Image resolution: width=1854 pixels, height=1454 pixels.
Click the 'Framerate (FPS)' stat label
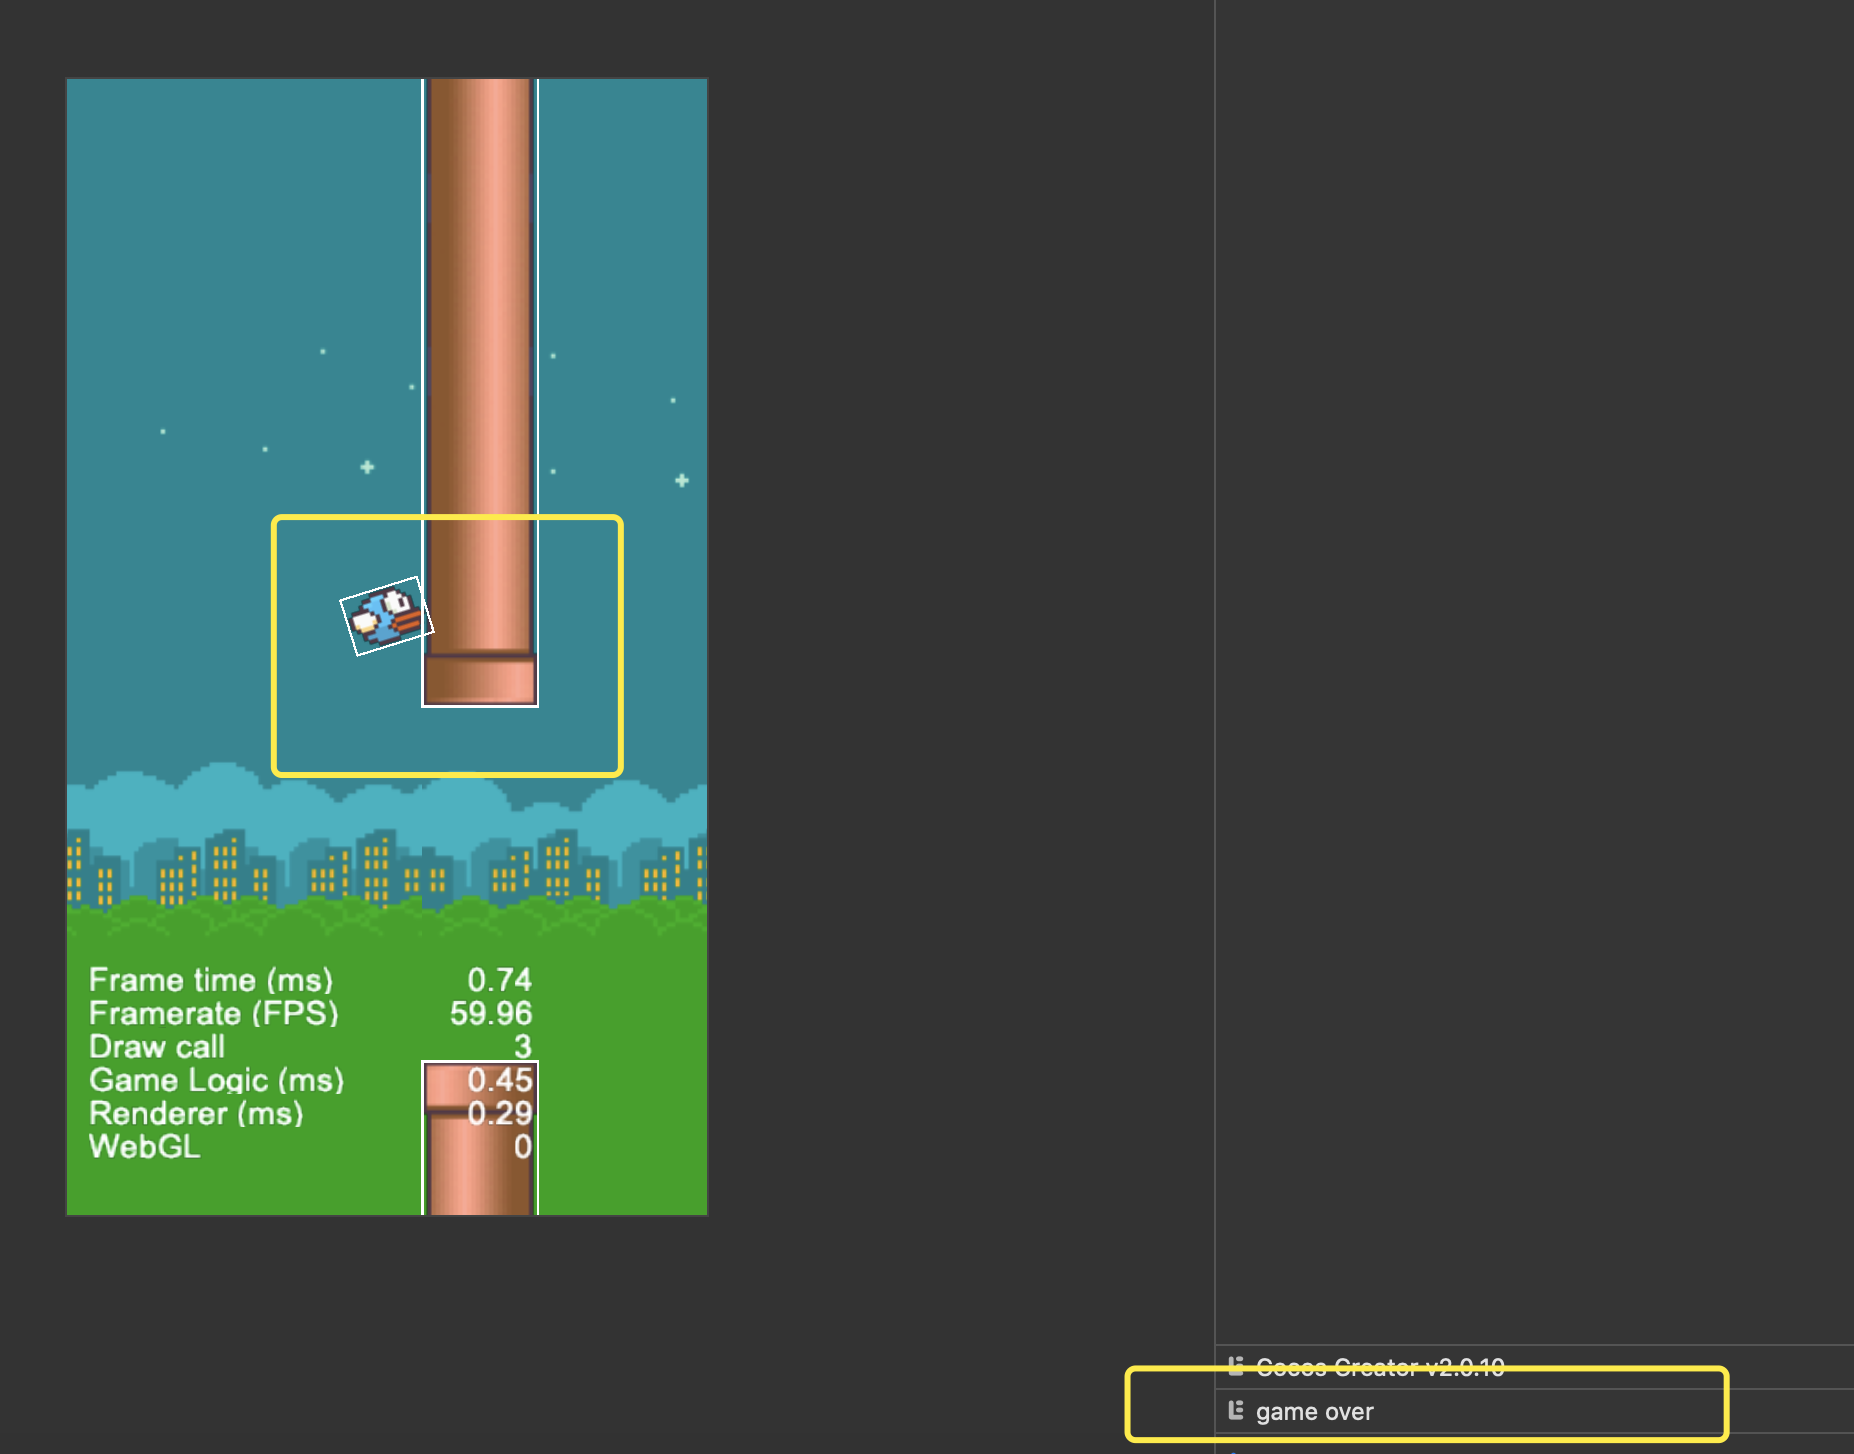point(214,1013)
